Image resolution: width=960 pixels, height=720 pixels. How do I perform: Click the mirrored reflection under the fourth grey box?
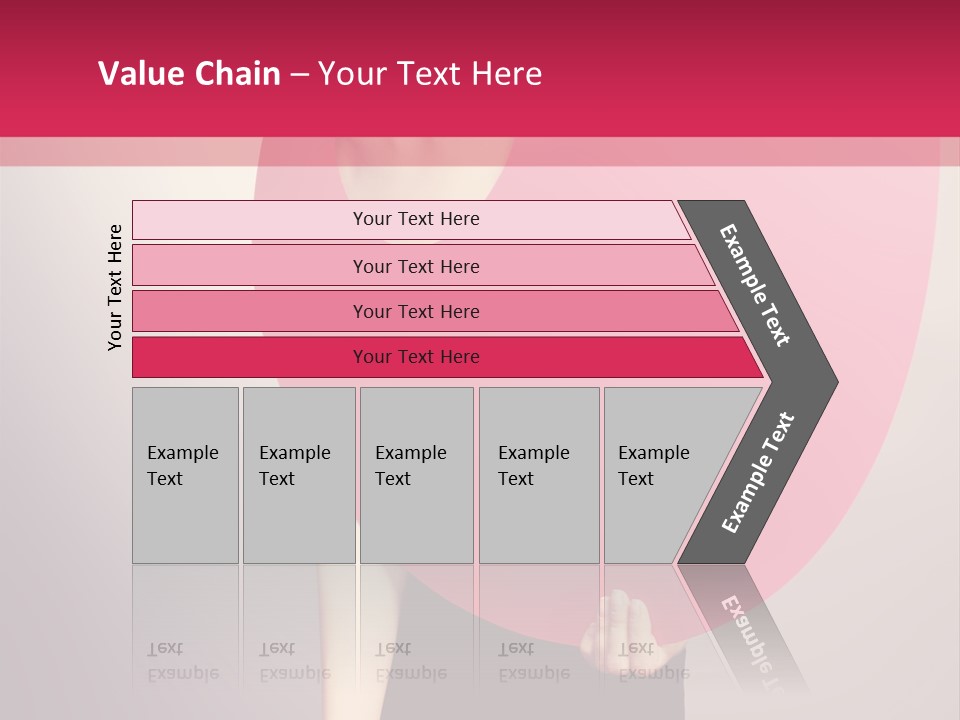pyautogui.click(x=537, y=640)
